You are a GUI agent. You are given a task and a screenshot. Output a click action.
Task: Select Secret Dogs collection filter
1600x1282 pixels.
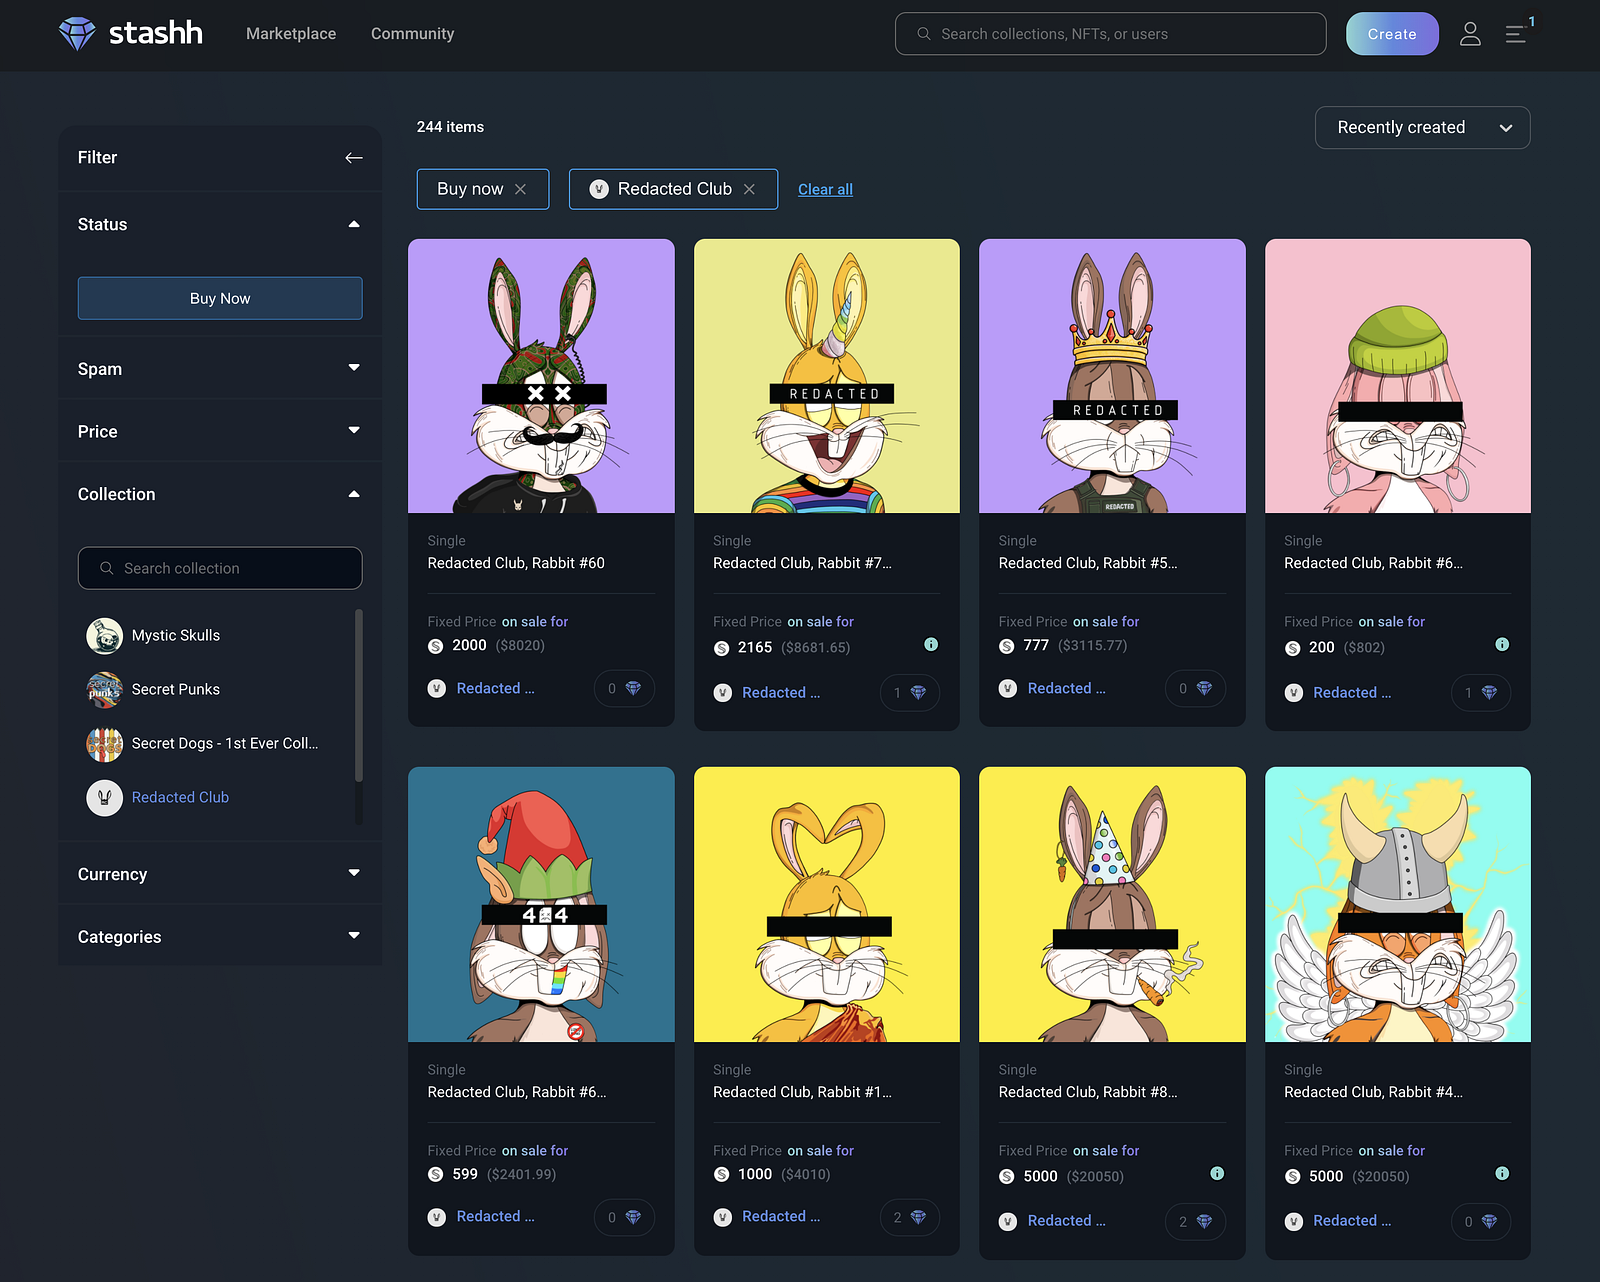pos(225,743)
